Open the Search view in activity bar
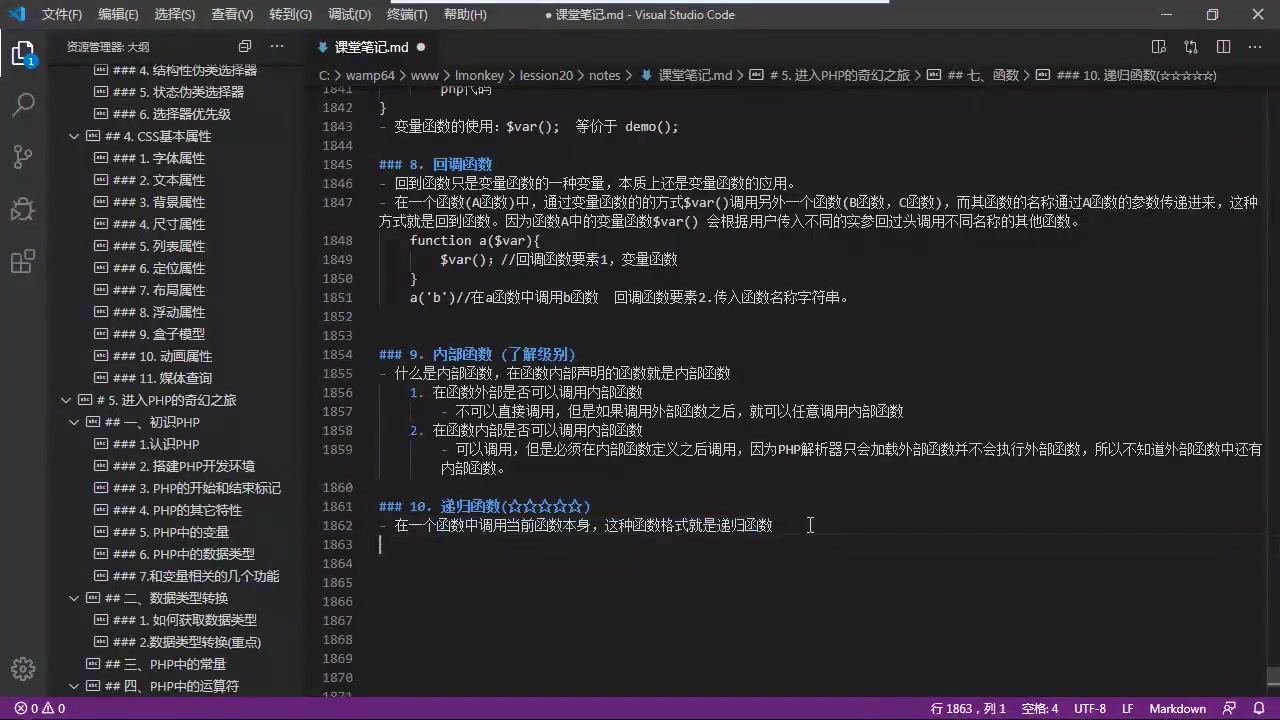1280x720 pixels. point(23,104)
